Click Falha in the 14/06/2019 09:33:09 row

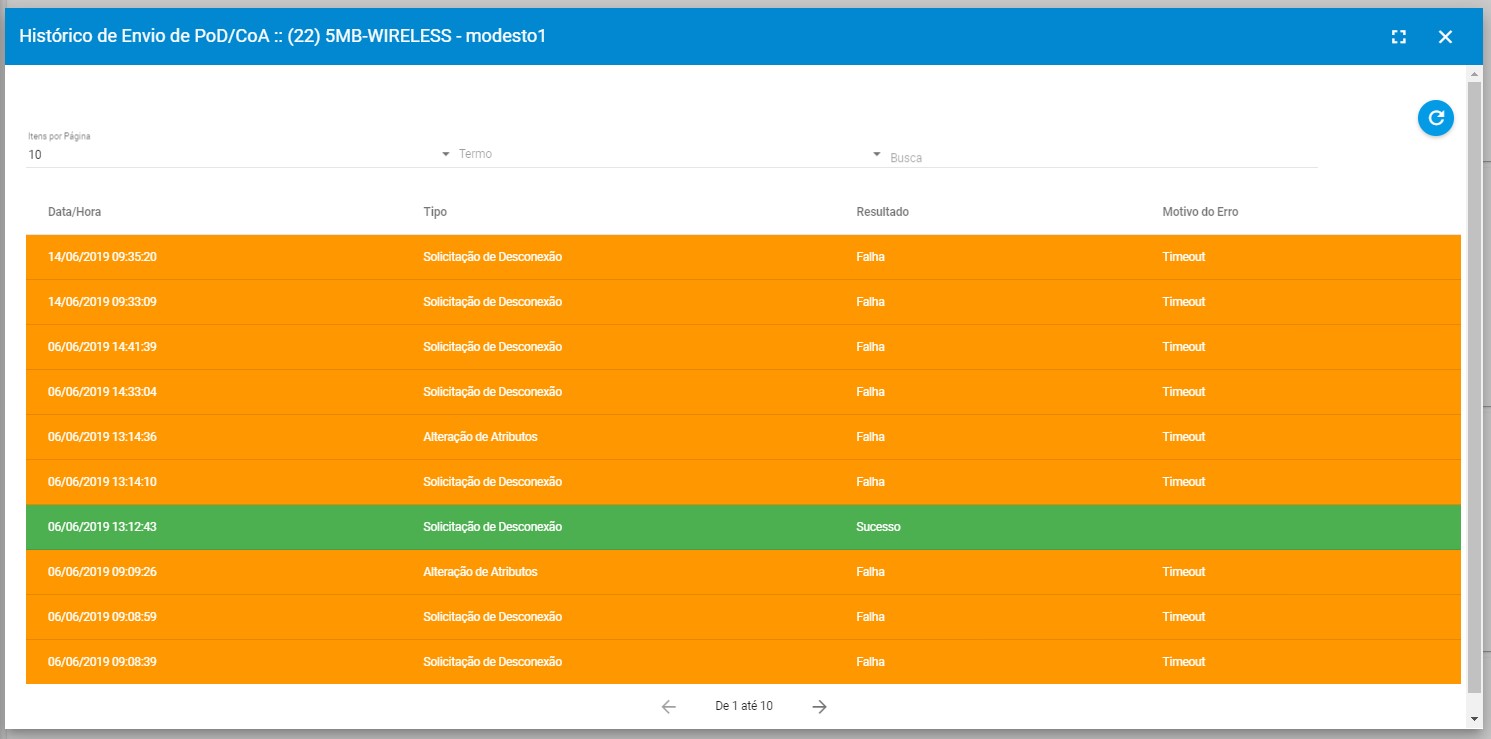pyautogui.click(x=870, y=302)
